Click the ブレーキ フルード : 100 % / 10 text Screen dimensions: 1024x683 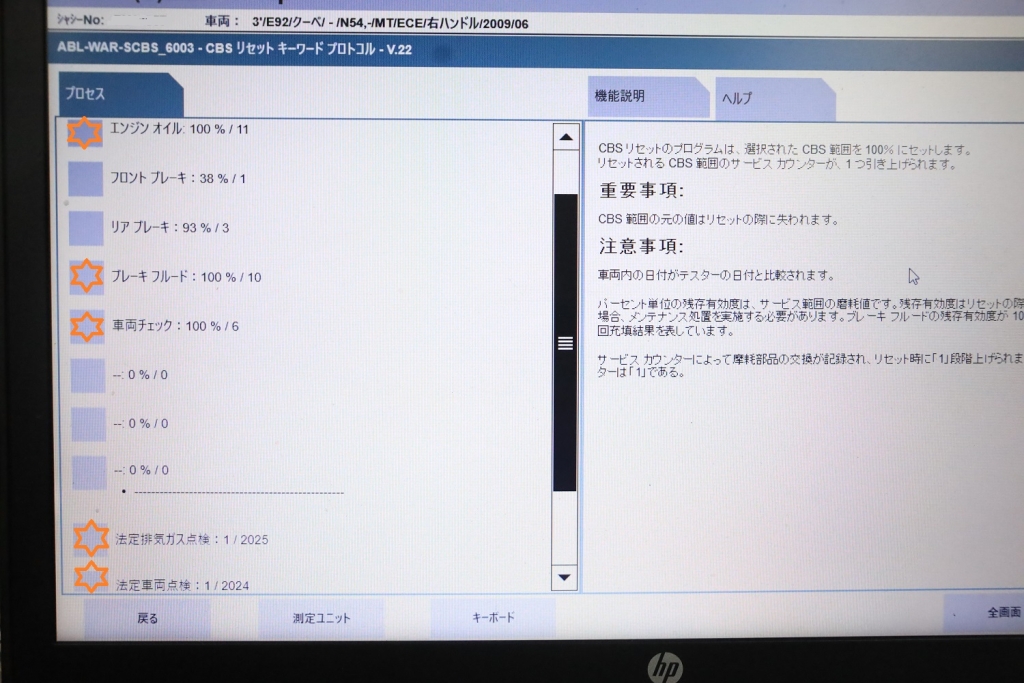pos(186,277)
